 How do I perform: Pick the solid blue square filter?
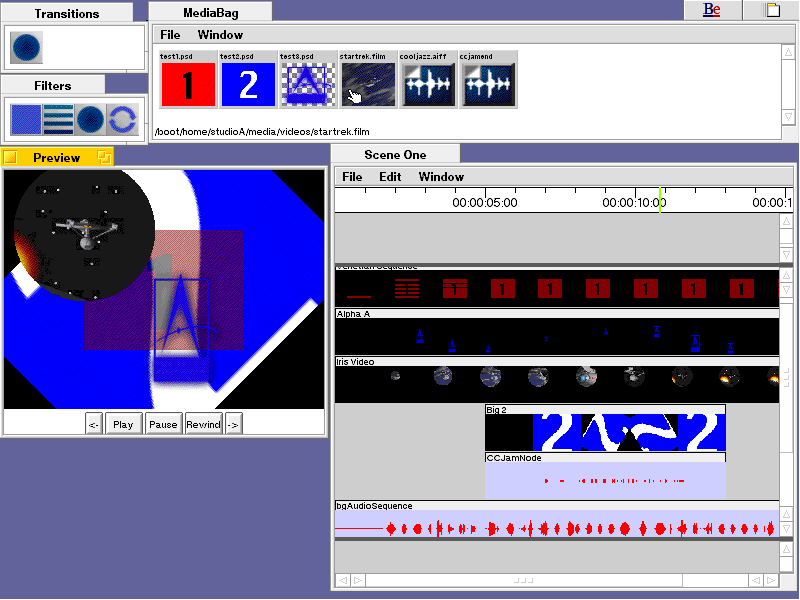(26, 120)
